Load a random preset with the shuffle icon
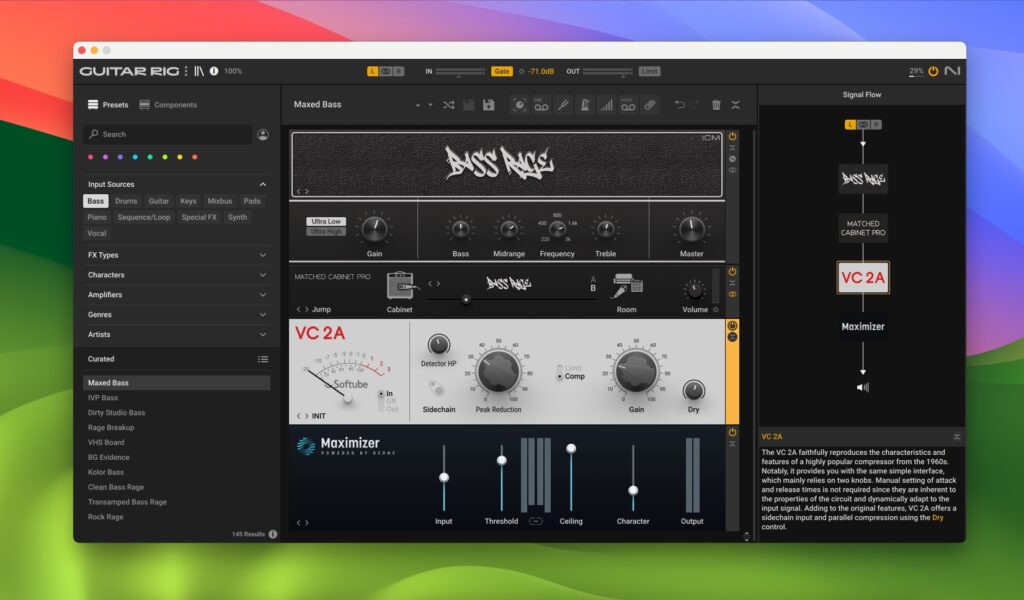Viewport: 1024px width, 600px height. [x=450, y=104]
